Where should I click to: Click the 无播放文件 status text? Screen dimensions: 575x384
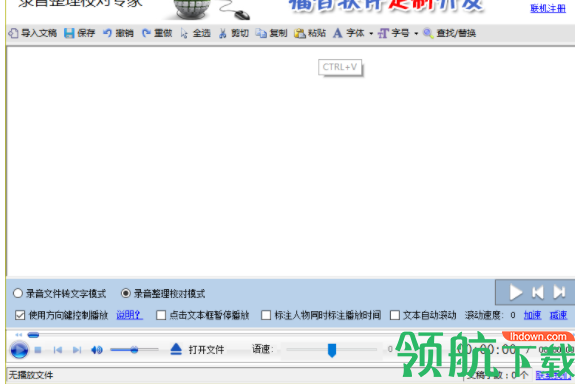pos(31,375)
